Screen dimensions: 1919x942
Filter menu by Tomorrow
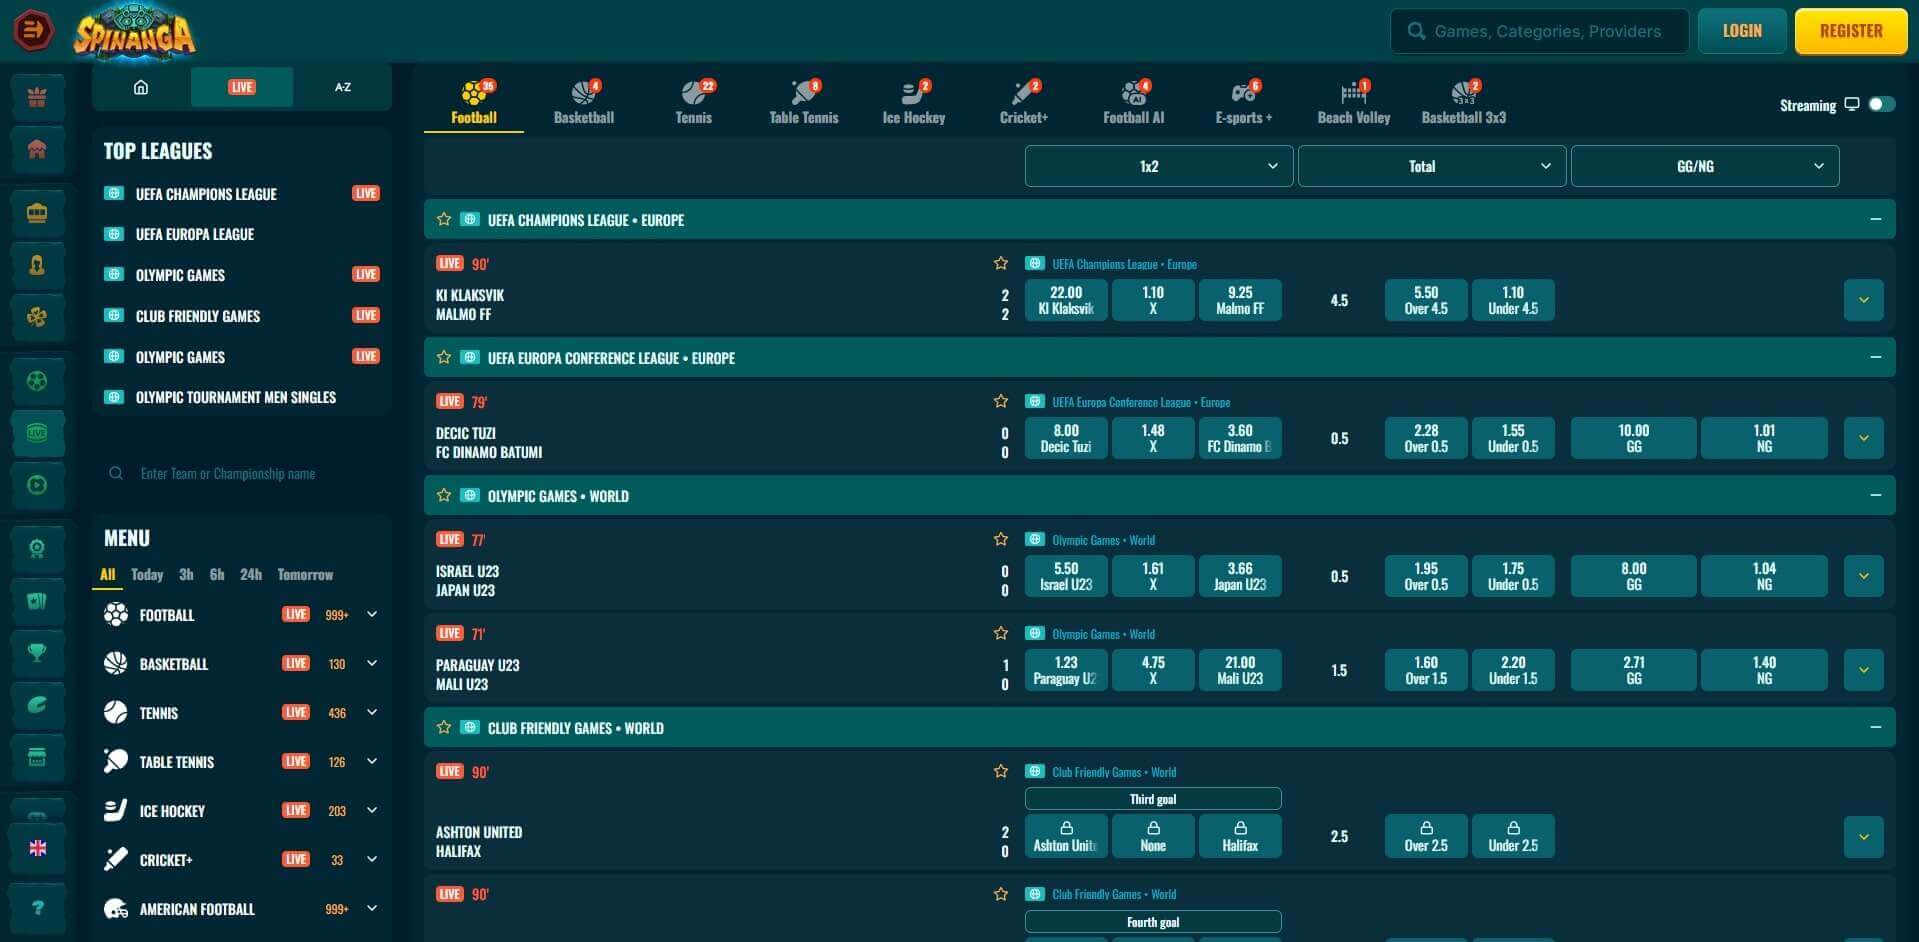tap(305, 575)
